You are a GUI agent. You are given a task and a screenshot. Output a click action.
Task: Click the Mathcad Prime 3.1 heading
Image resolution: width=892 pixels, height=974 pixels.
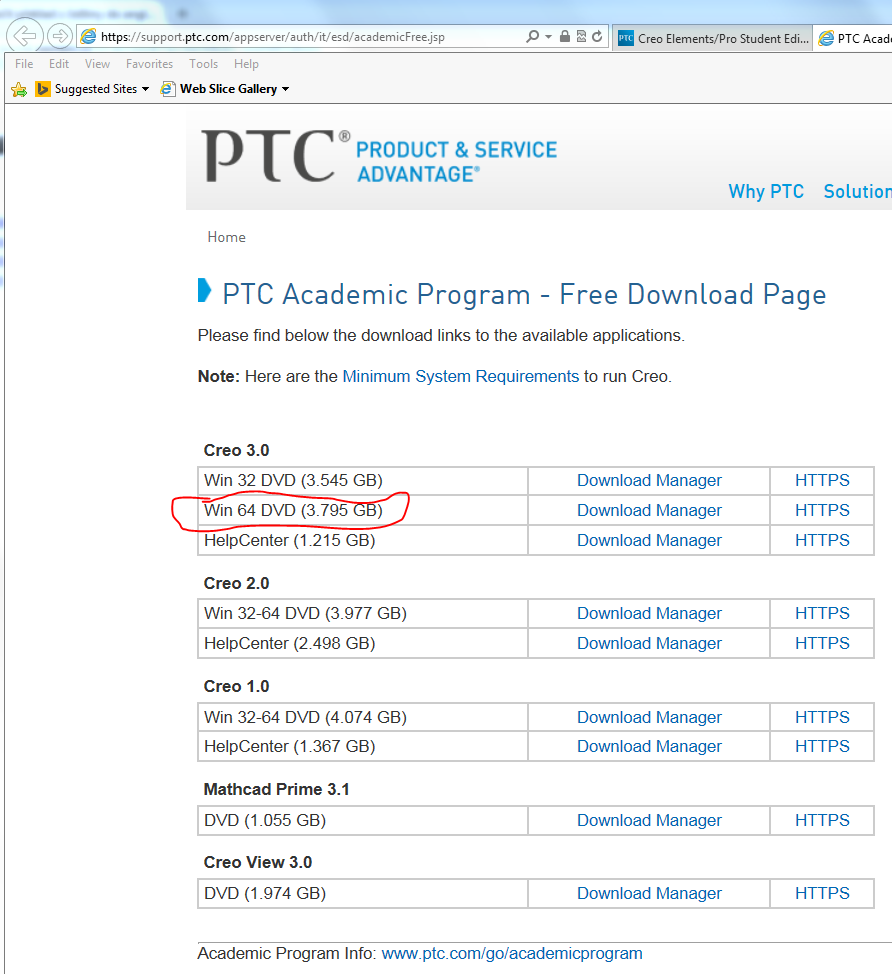(276, 790)
